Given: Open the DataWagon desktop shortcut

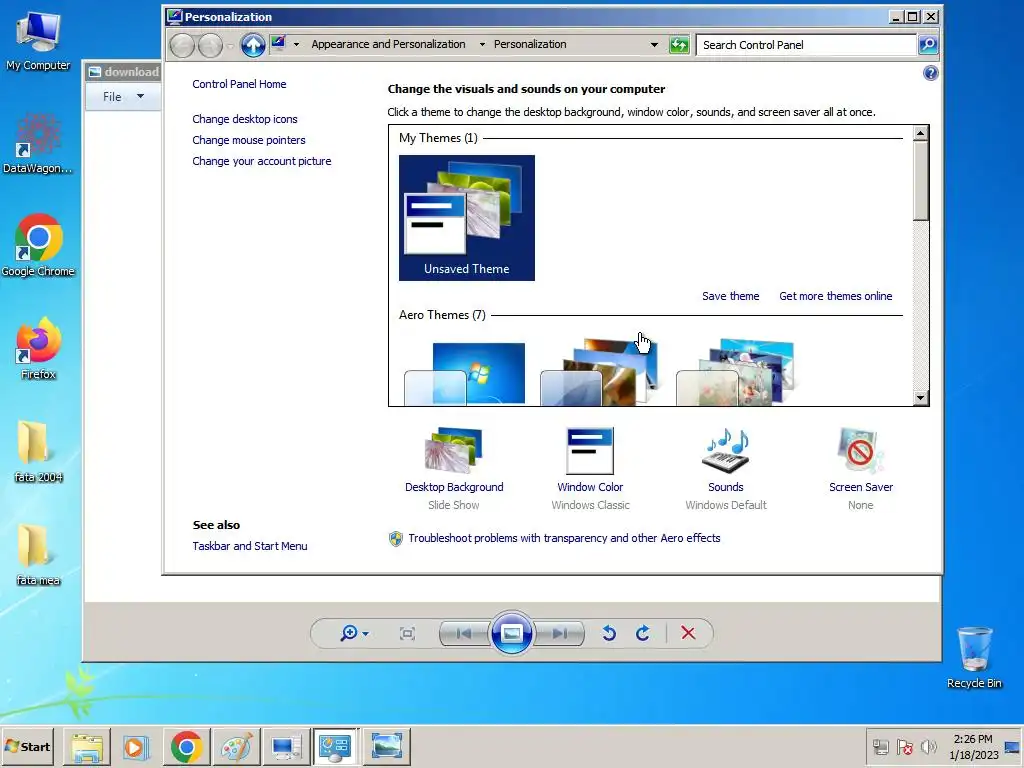Looking at the screenshot, I should 38,144.
